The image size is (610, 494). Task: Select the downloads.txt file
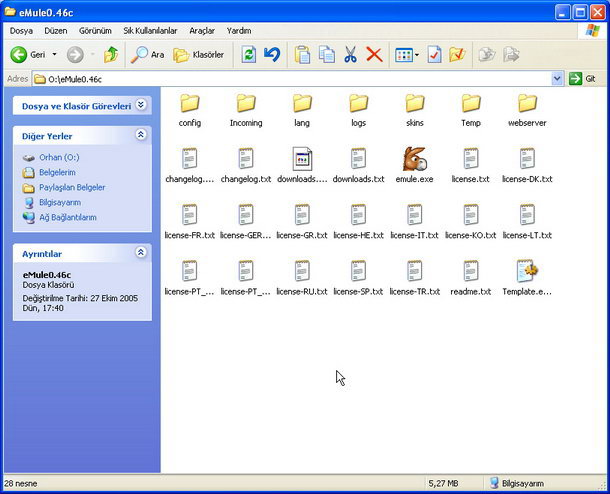click(x=358, y=165)
